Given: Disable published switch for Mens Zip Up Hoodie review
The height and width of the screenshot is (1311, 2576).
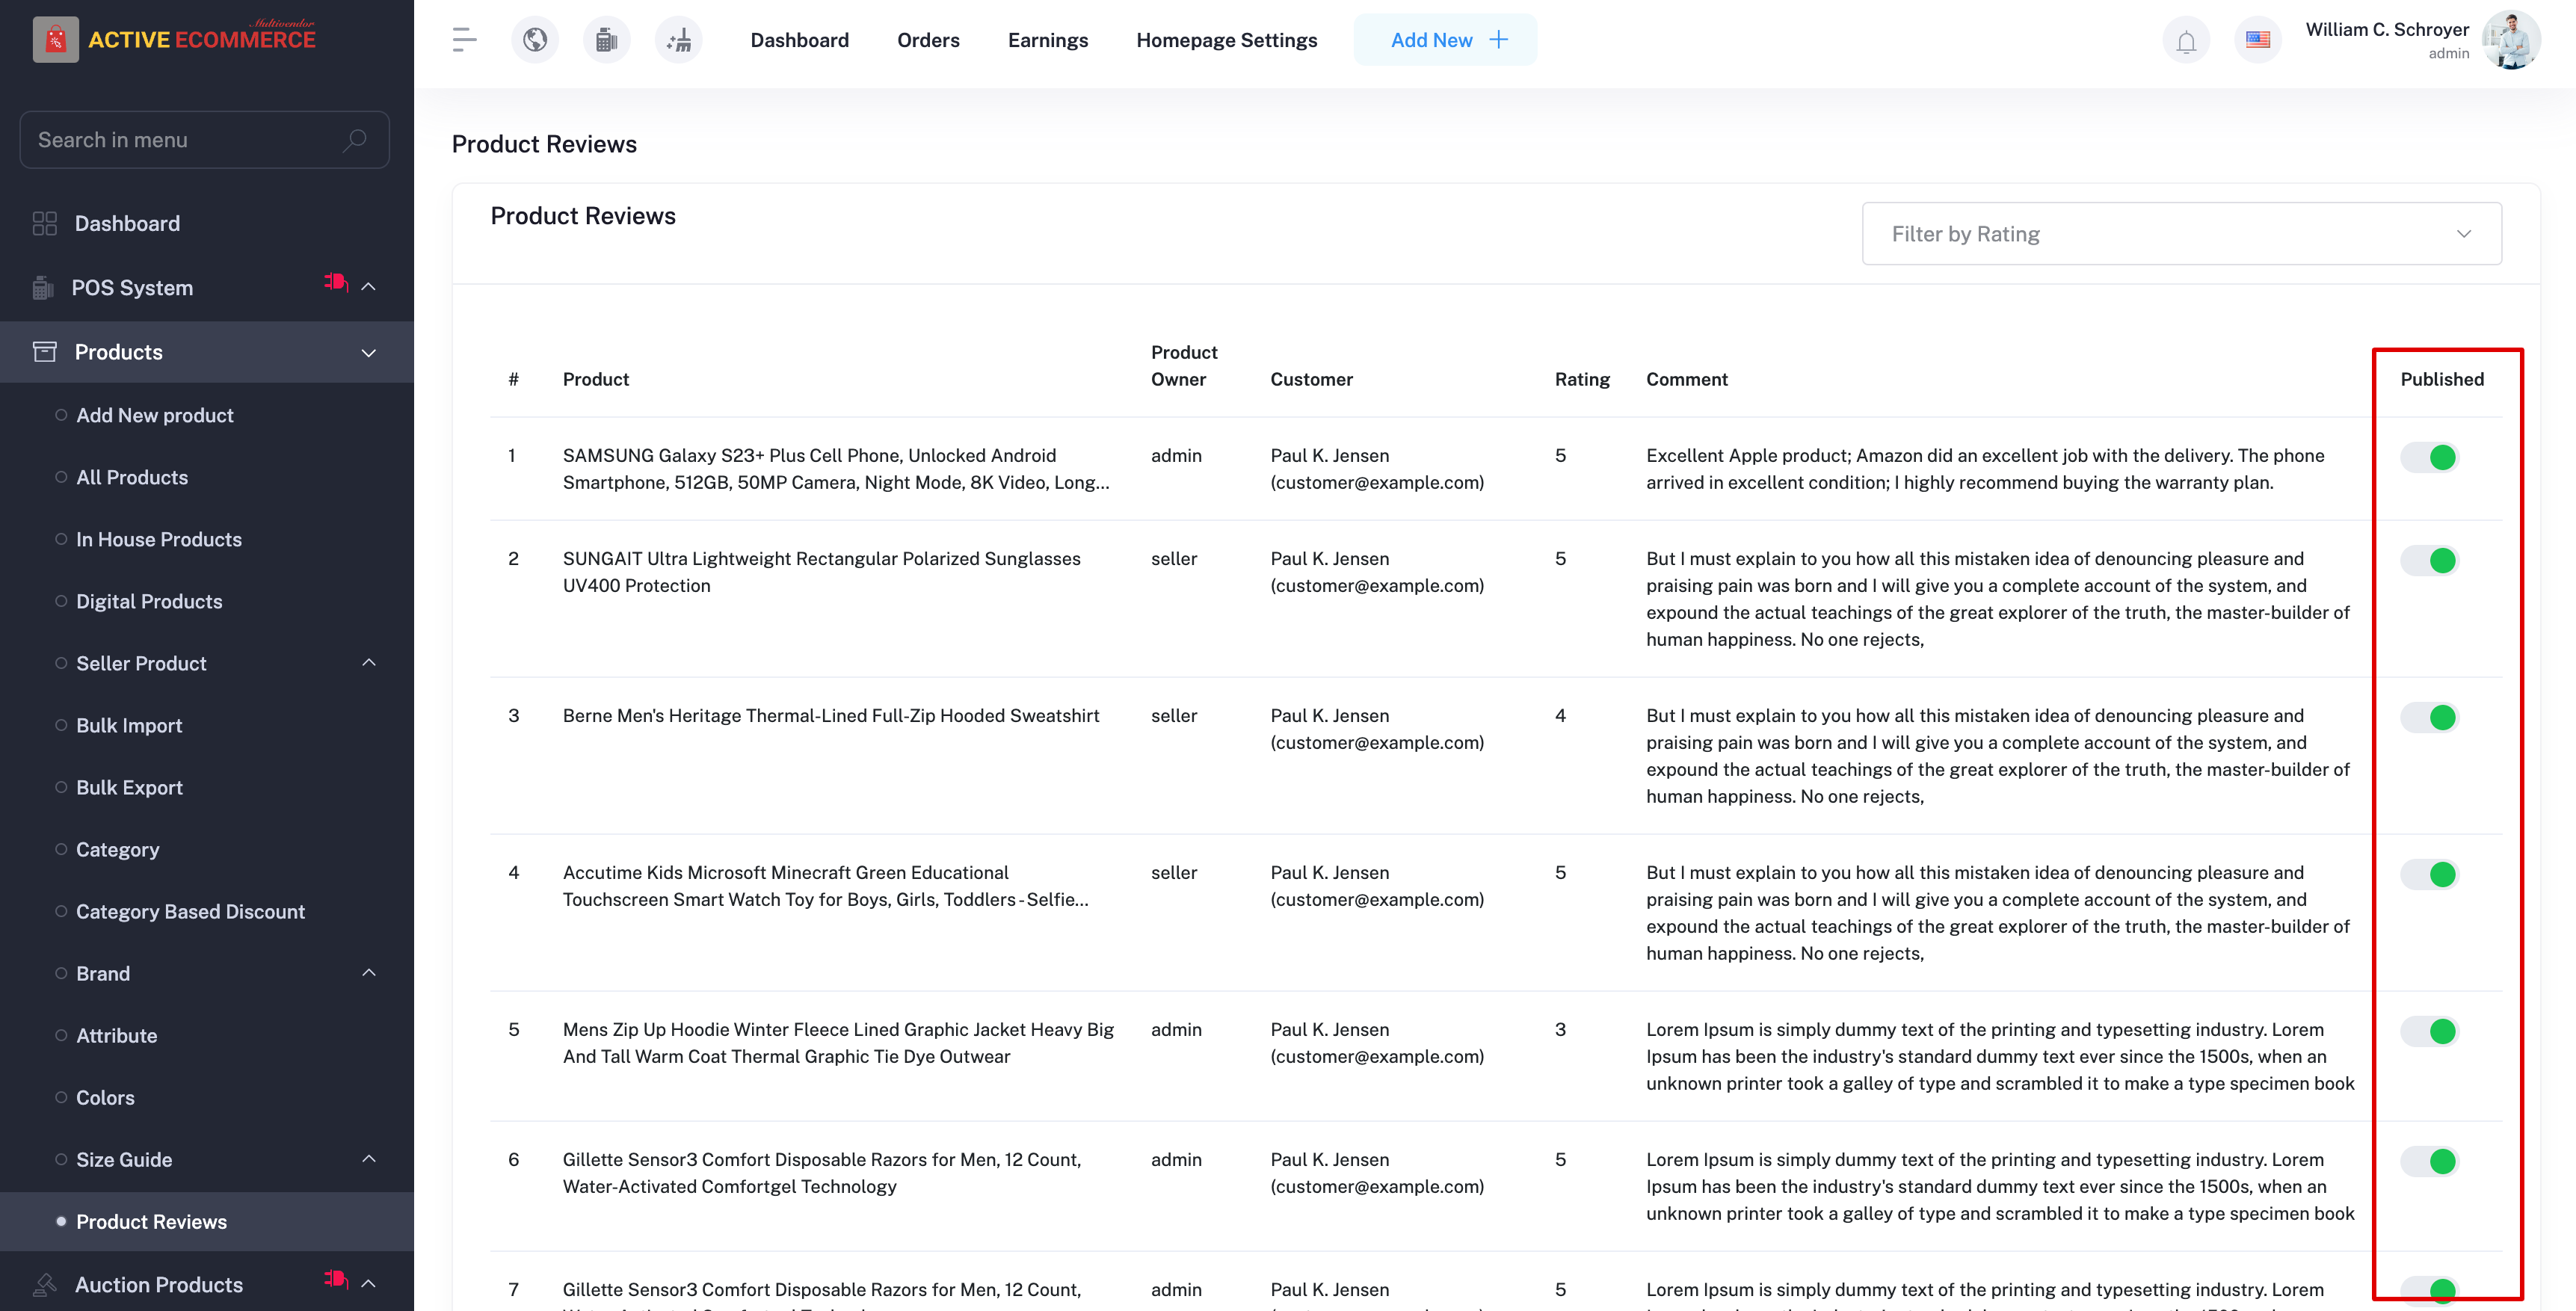Looking at the screenshot, I should pos(2430,1031).
